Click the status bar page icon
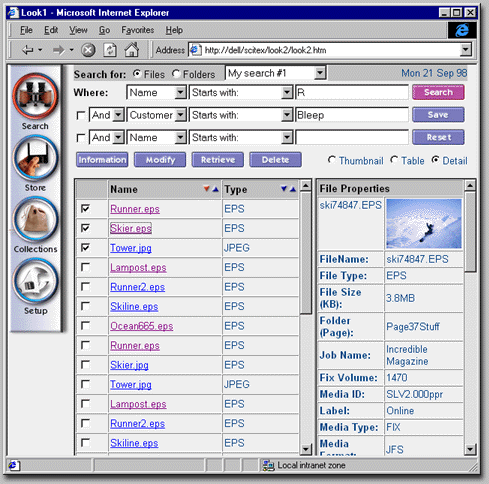489x484 pixels. click(14, 465)
